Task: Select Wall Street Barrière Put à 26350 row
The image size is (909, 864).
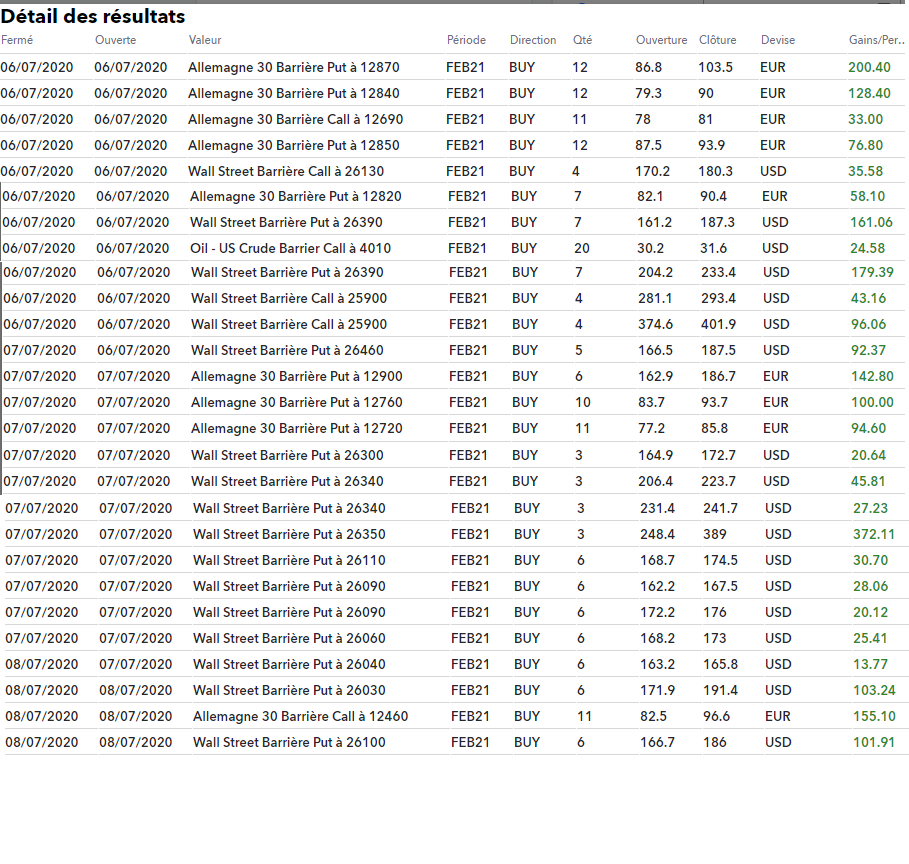Action: tap(455, 535)
